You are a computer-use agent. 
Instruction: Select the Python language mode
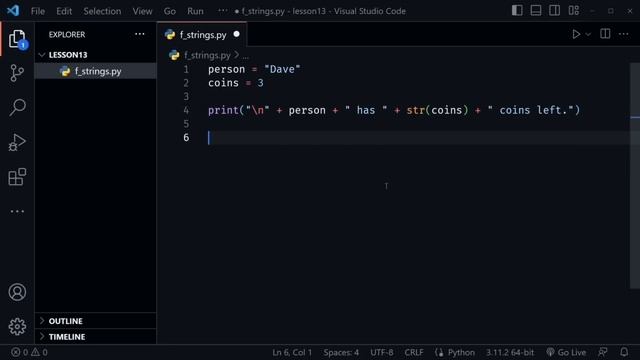point(461,352)
